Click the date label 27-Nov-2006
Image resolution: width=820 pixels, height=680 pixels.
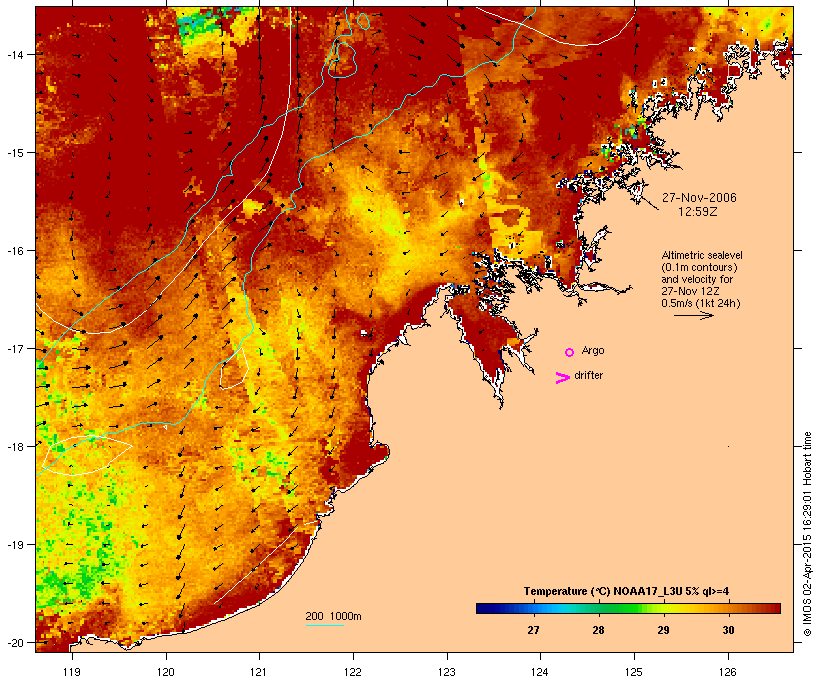(x=699, y=198)
